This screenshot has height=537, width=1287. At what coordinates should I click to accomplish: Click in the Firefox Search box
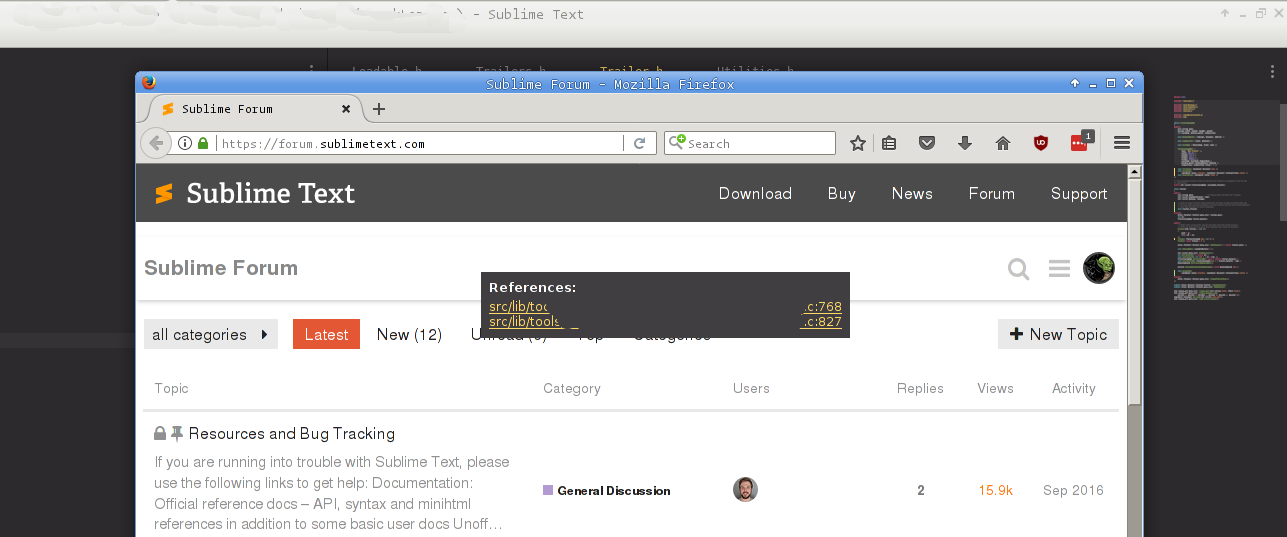[x=758, y=143]
